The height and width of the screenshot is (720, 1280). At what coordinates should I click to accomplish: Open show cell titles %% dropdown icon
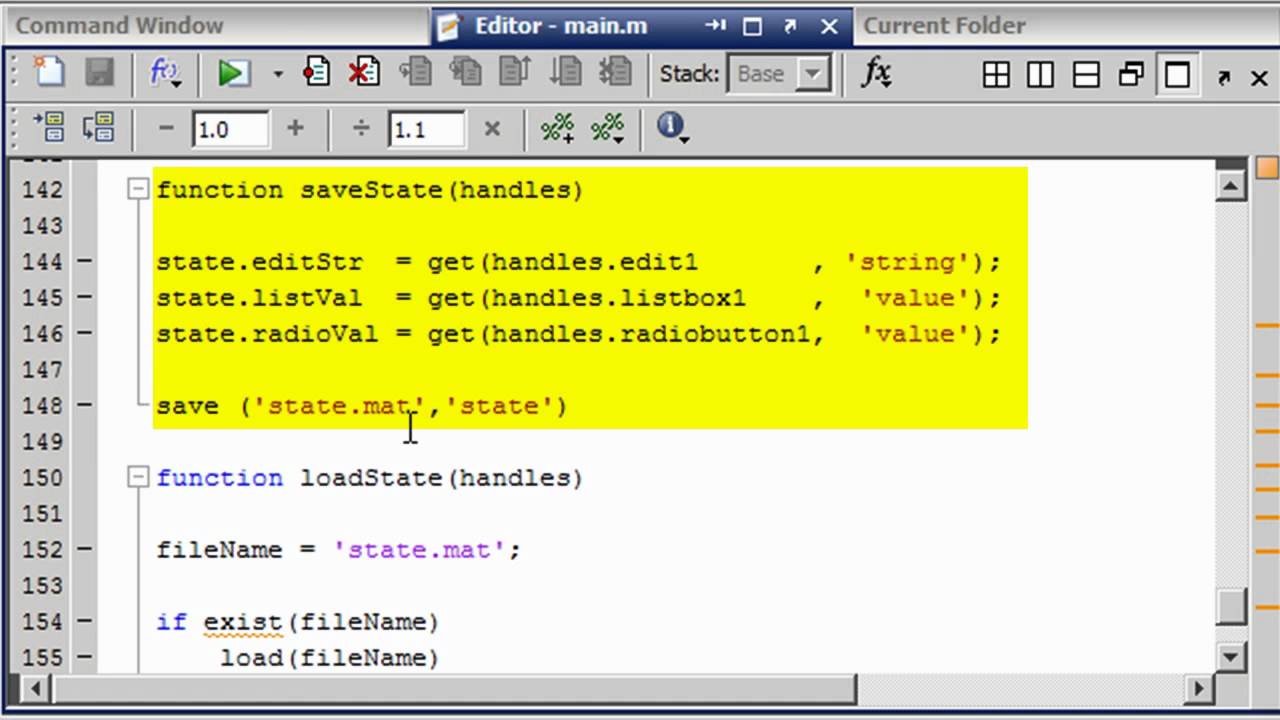click(x=608, y=128)
